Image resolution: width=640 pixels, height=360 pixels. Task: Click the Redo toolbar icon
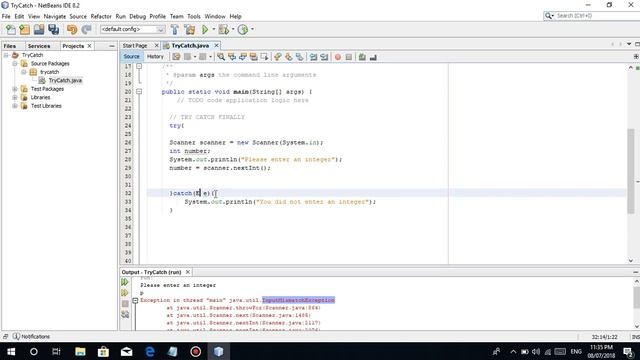pos(86,29)
